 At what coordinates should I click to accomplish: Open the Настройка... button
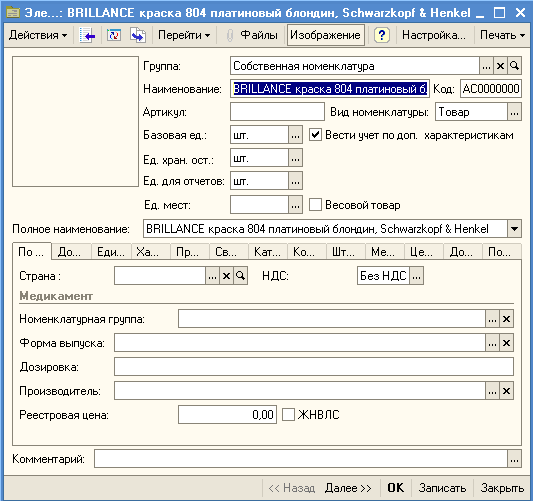434,35
